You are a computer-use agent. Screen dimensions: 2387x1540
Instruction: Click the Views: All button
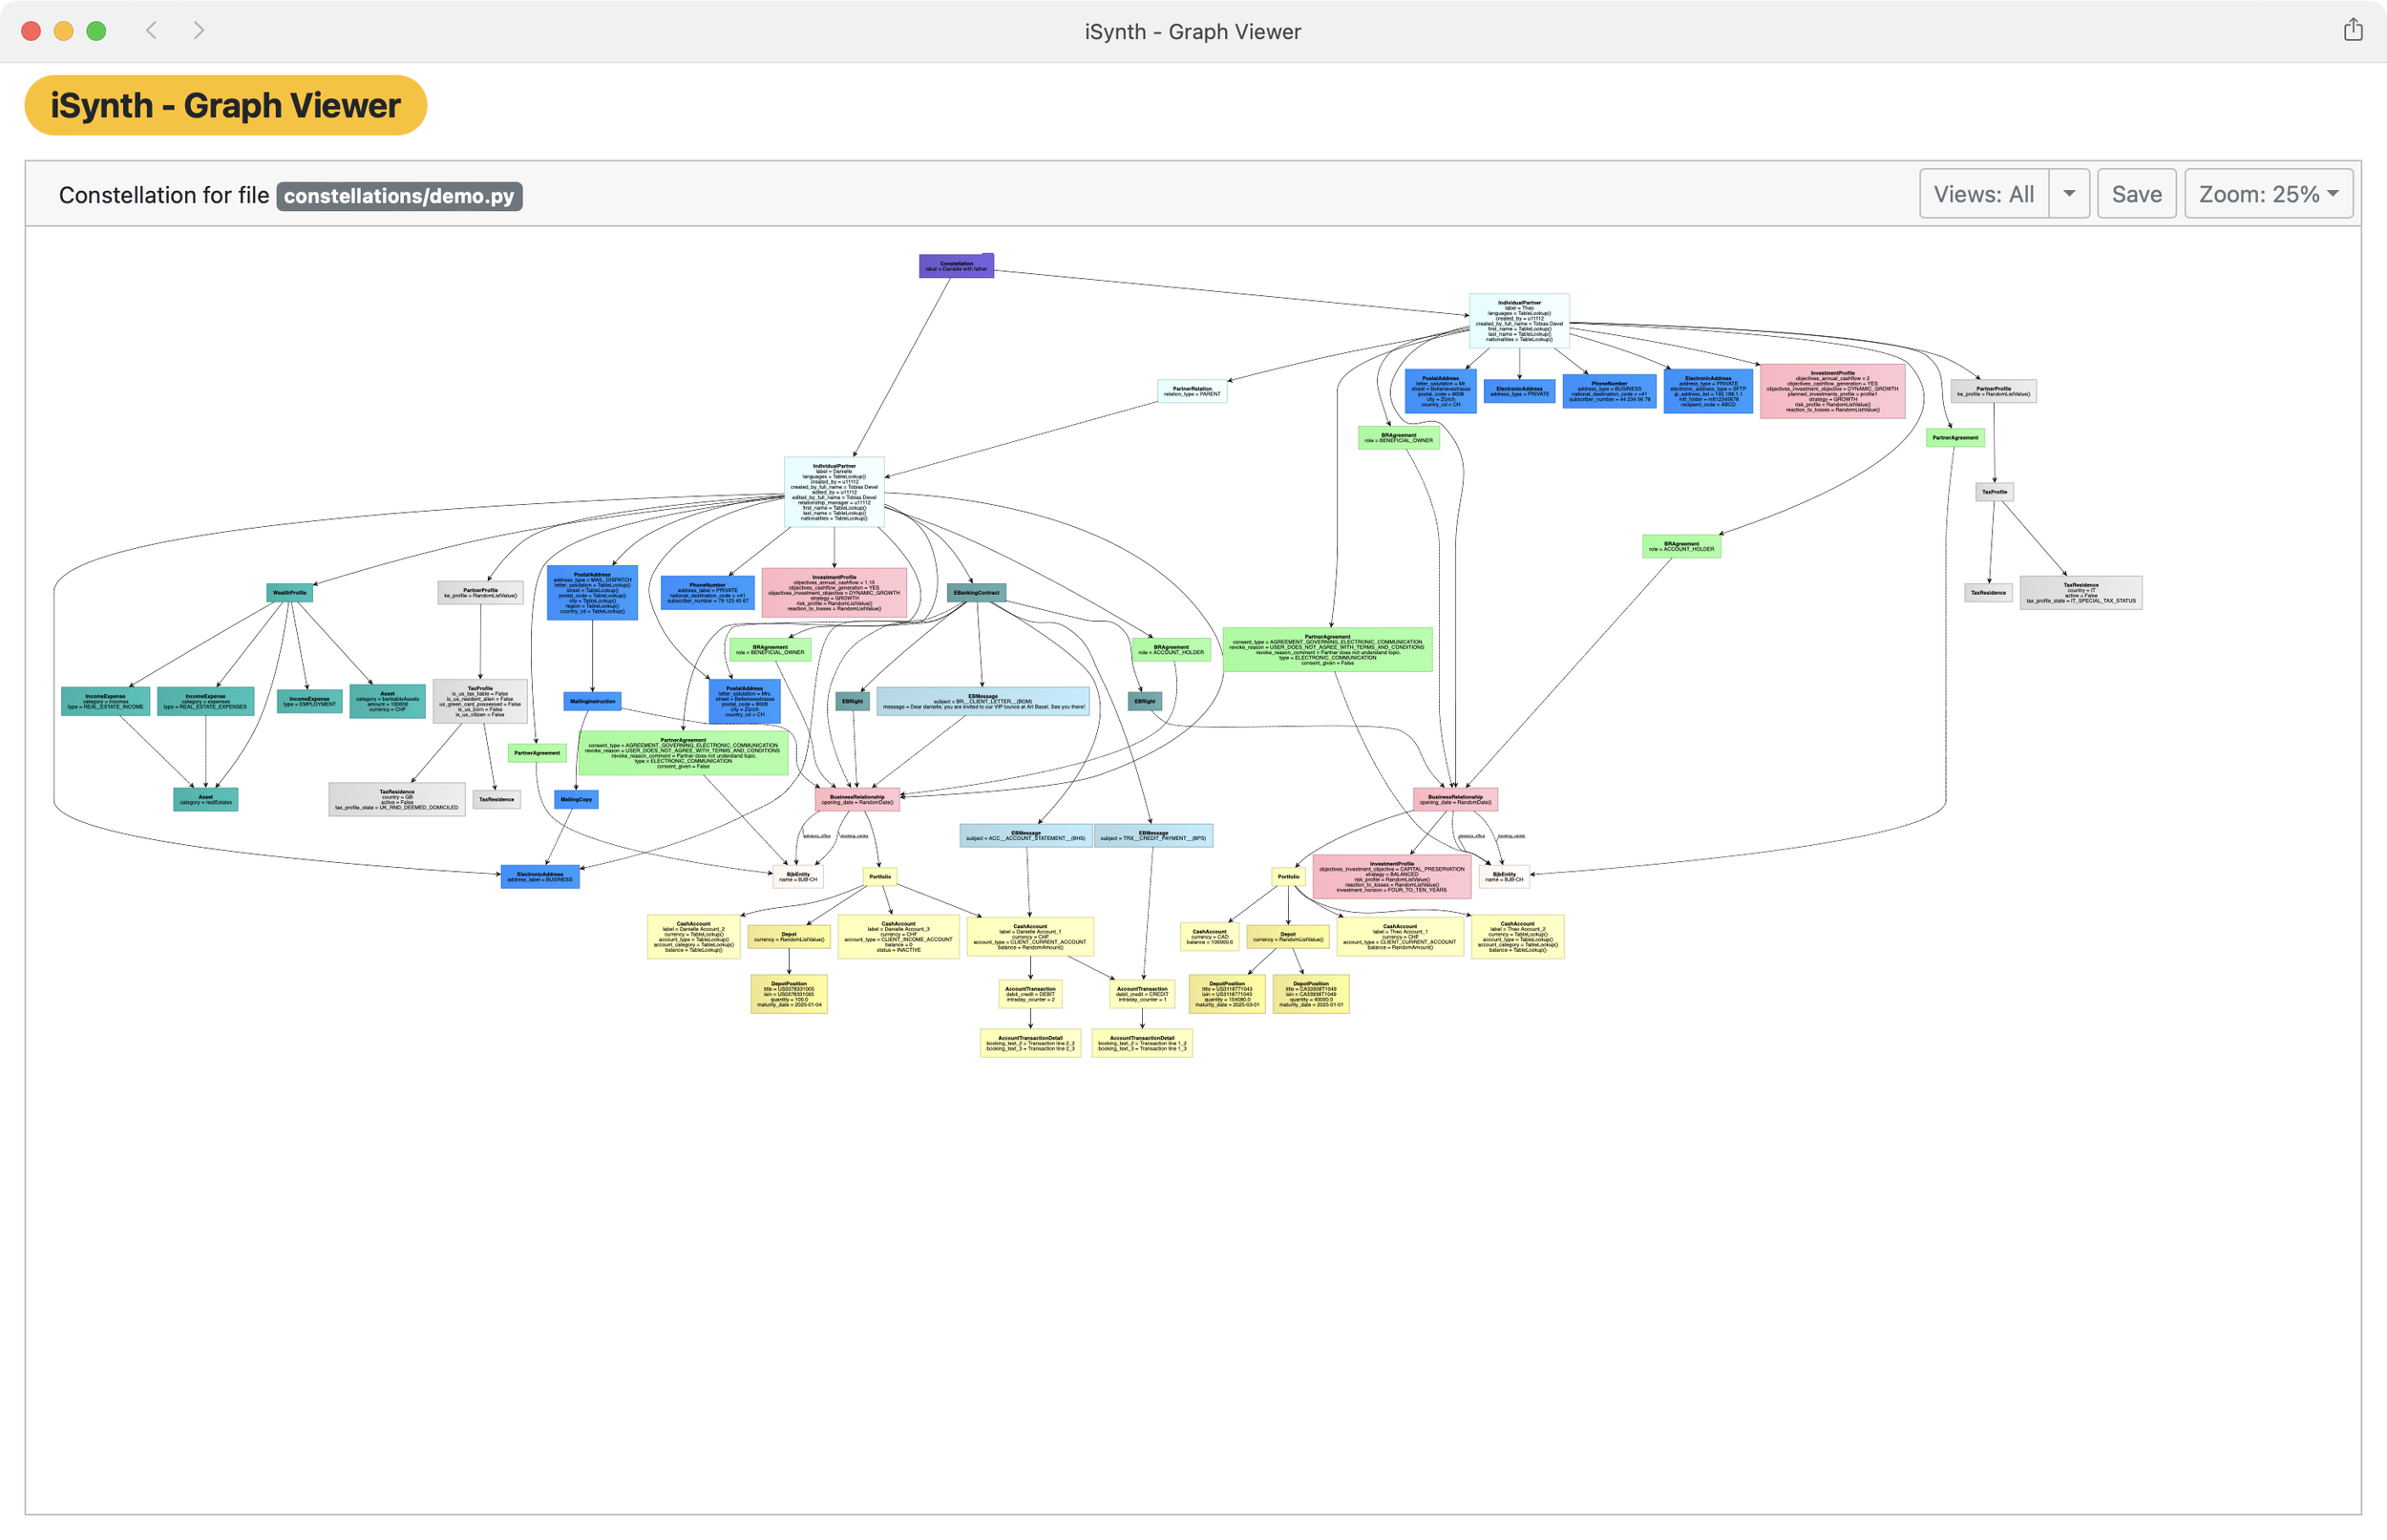[x=1983, y=194]
